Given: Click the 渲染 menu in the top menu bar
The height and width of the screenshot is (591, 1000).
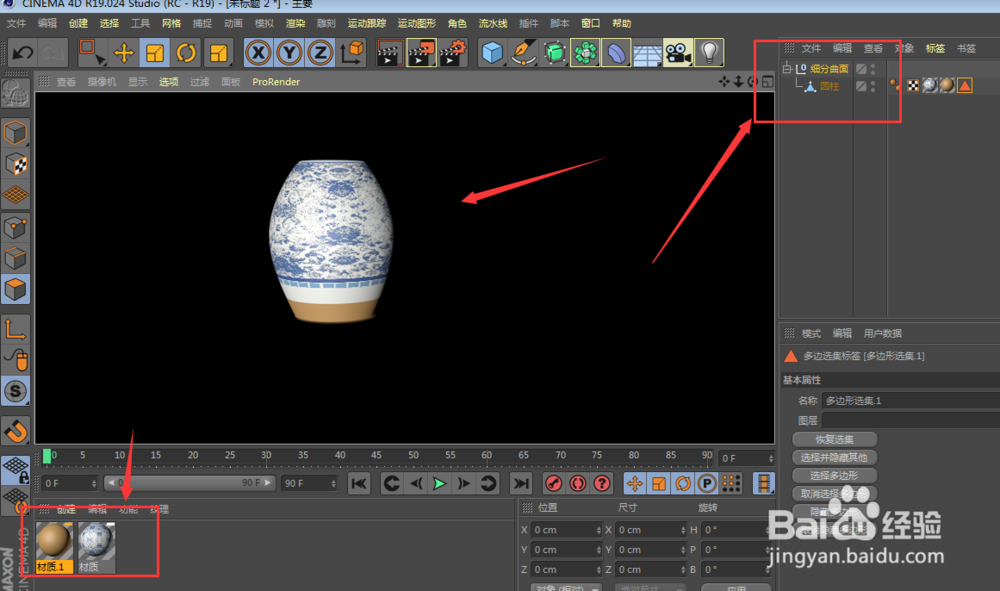Looking at the screenshot, I should click(294, 23).
